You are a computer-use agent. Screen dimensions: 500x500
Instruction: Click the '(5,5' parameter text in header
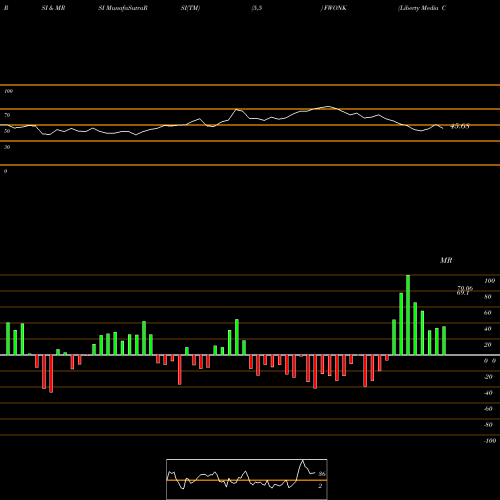257,8
